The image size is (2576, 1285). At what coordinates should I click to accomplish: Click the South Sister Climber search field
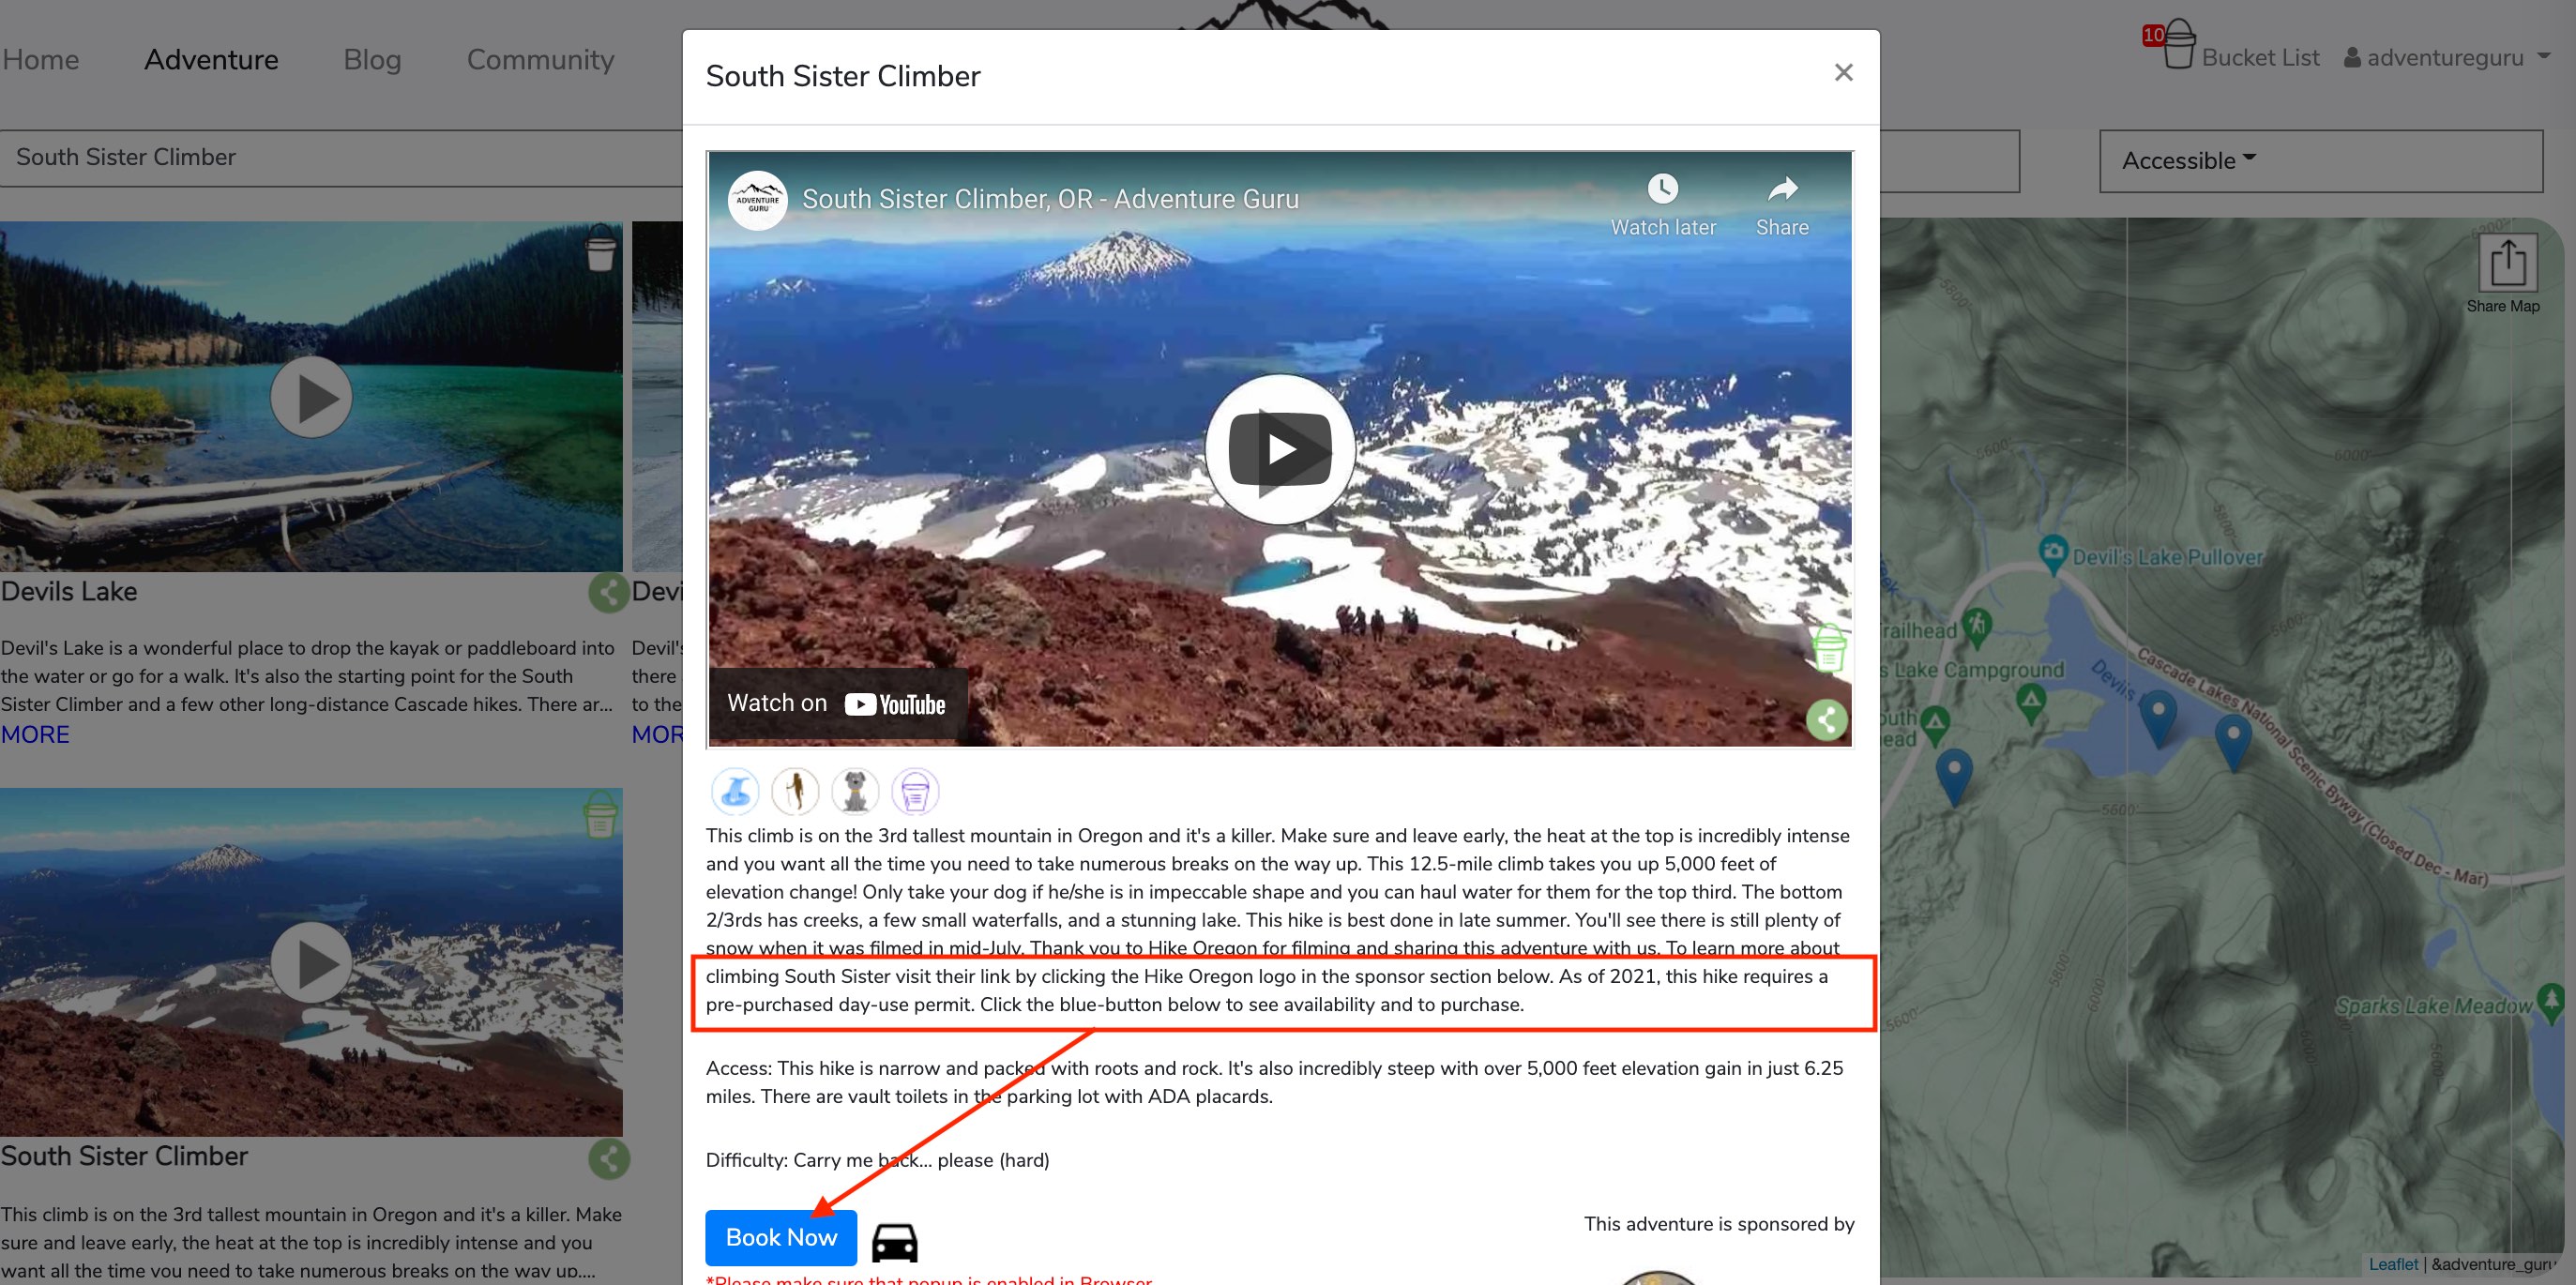[x=340, y=158]
